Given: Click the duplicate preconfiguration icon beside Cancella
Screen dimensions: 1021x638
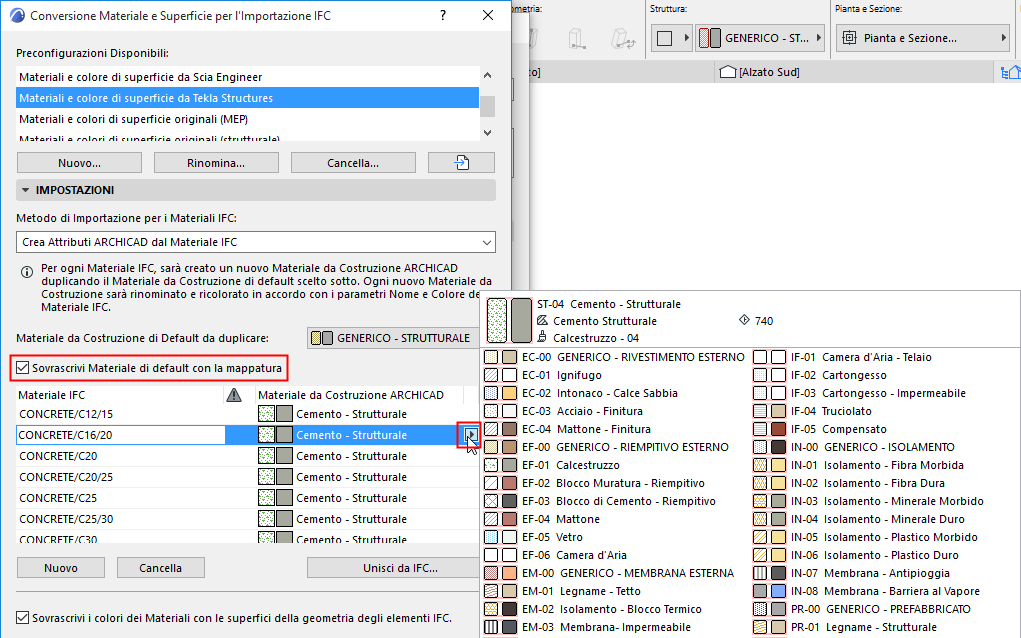Looking at the screenshot, I should (461, 162).
